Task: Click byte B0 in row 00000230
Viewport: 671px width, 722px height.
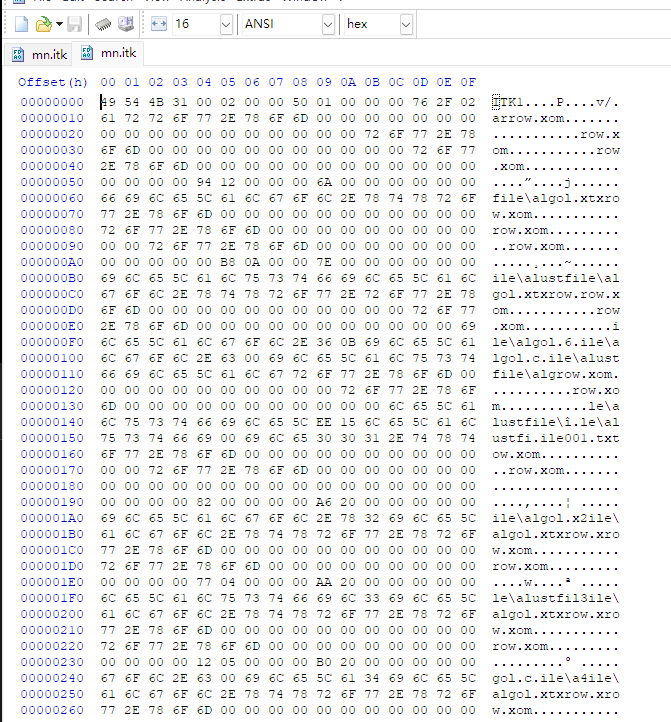Action: [324, 662]
